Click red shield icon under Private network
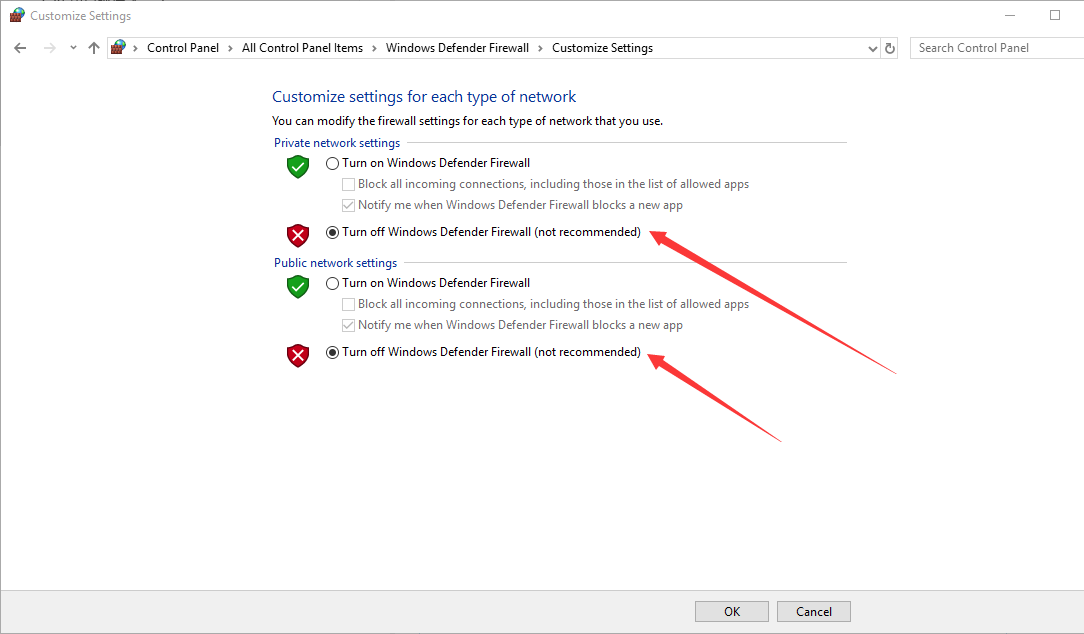Viewport: 1084px width, 634px height. click(x=298, y=236)
